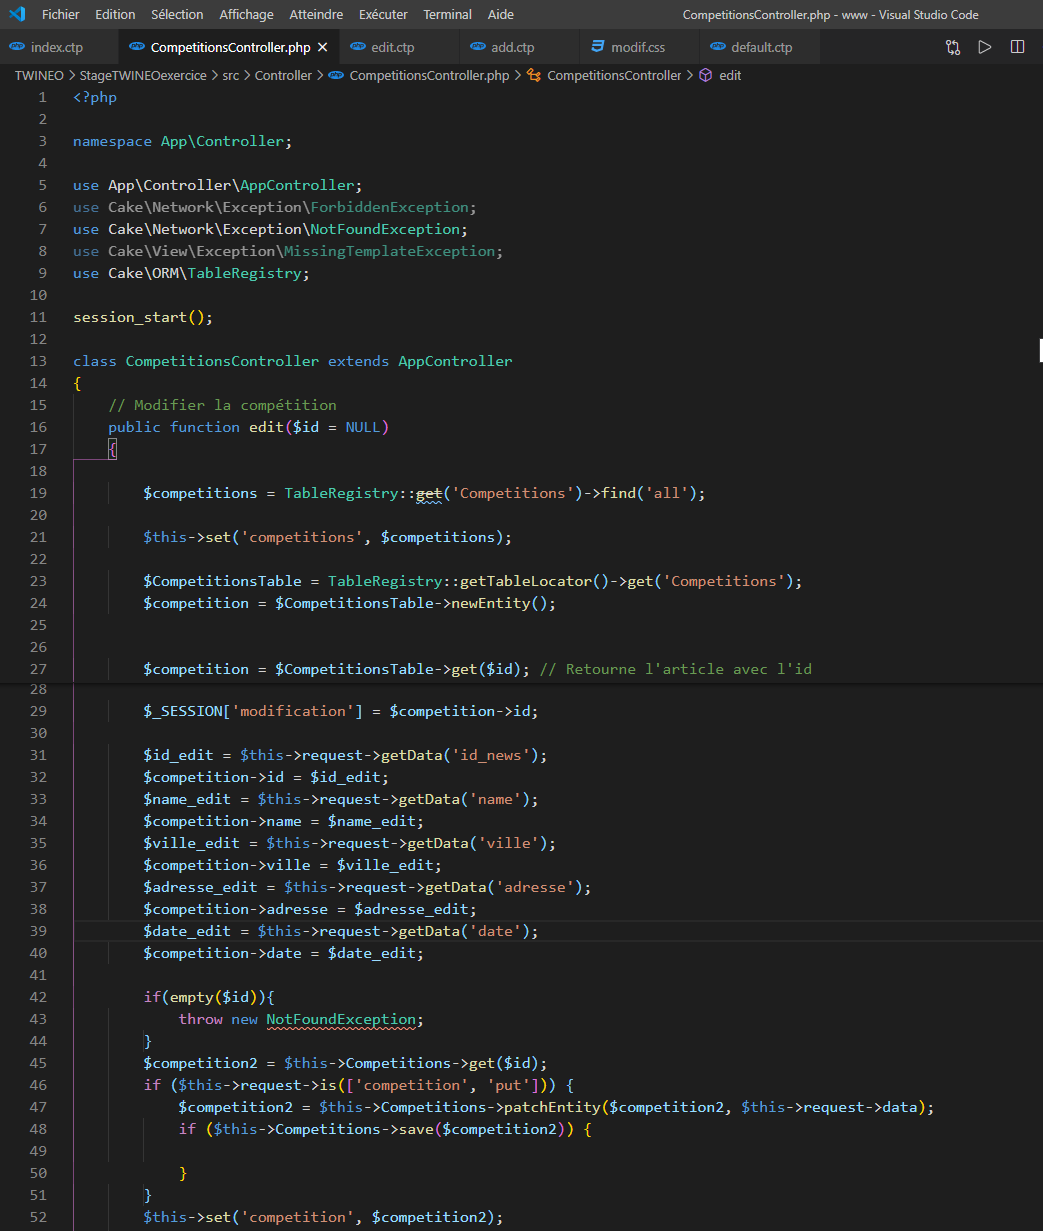This screenshot has height=1232, width=1043.
Task: Click the Visual Studio Code logo icon
Action: point(16,15)
